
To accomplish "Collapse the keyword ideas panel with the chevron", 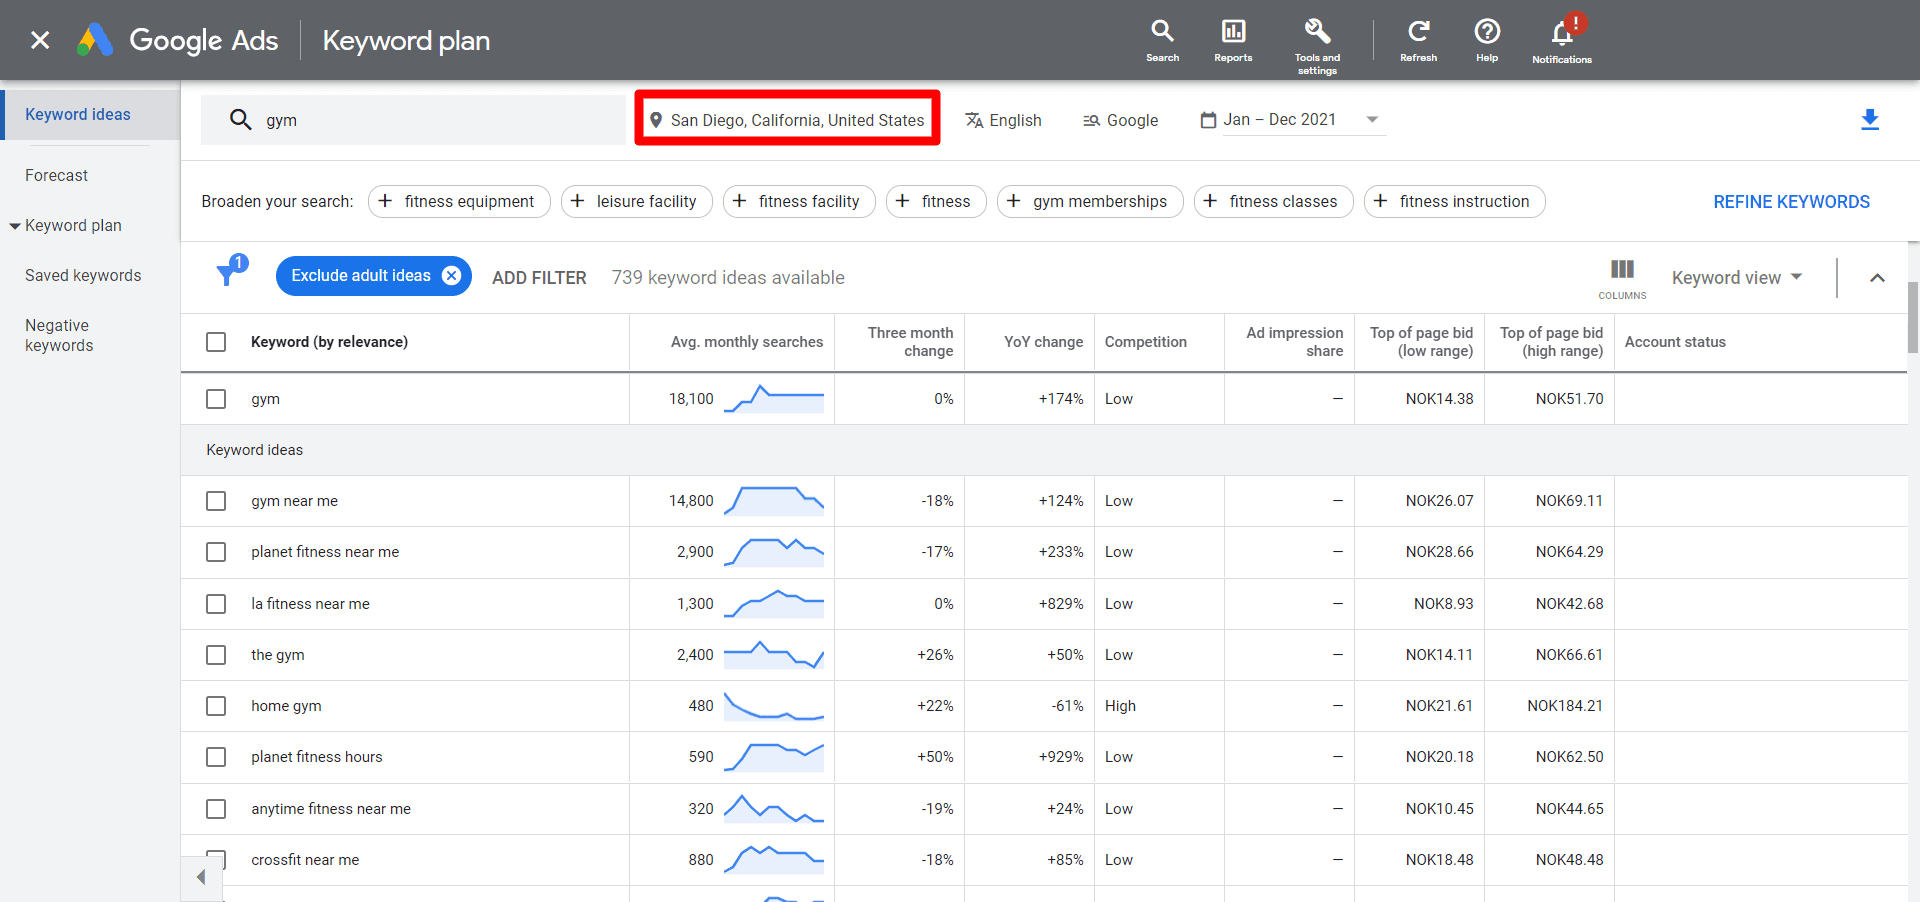I will [1877, 278].
